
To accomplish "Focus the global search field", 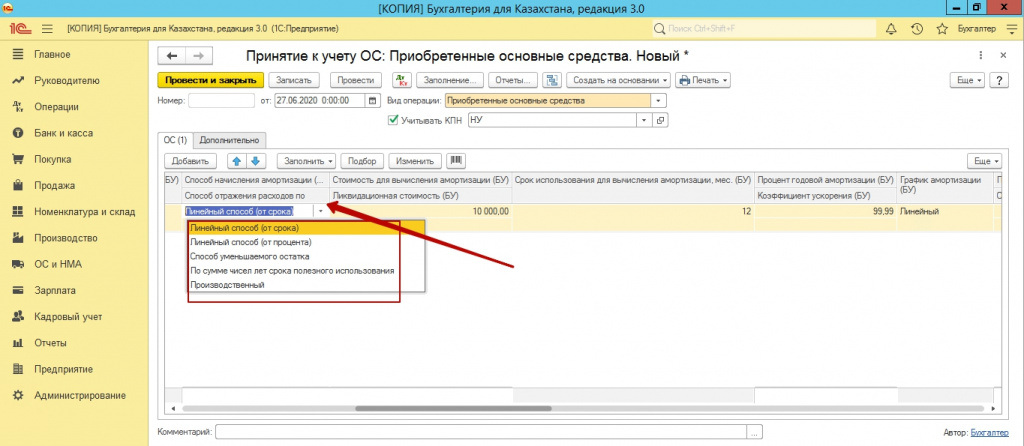I will pyautogui.click(x=764, y=29).
